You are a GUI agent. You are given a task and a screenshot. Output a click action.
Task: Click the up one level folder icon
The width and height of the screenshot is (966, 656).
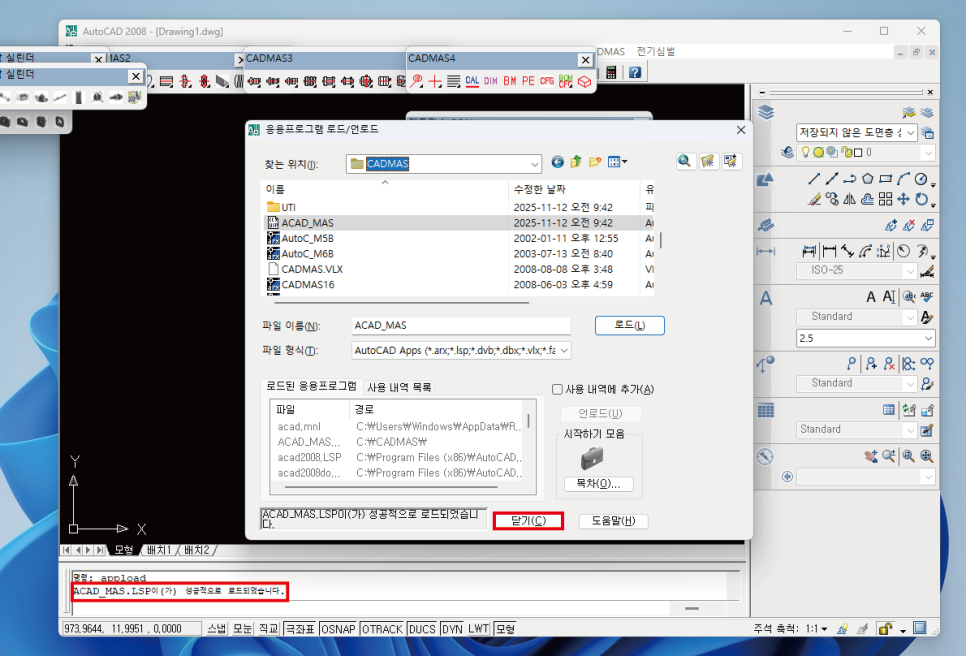[x=576, y=162]
